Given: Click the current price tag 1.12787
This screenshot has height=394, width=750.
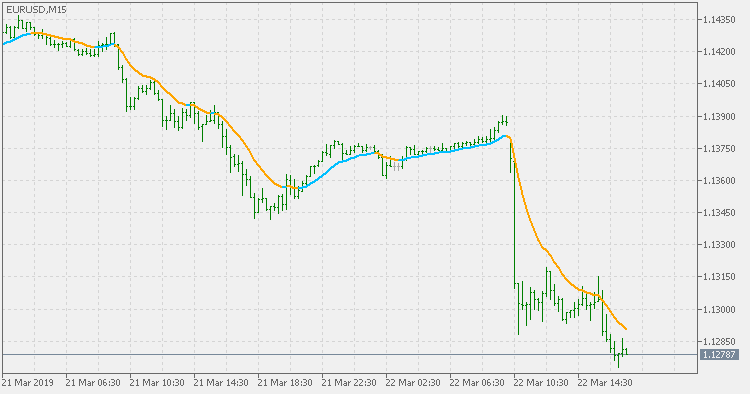Looking at the screenshot, I should tap(719, 355).
